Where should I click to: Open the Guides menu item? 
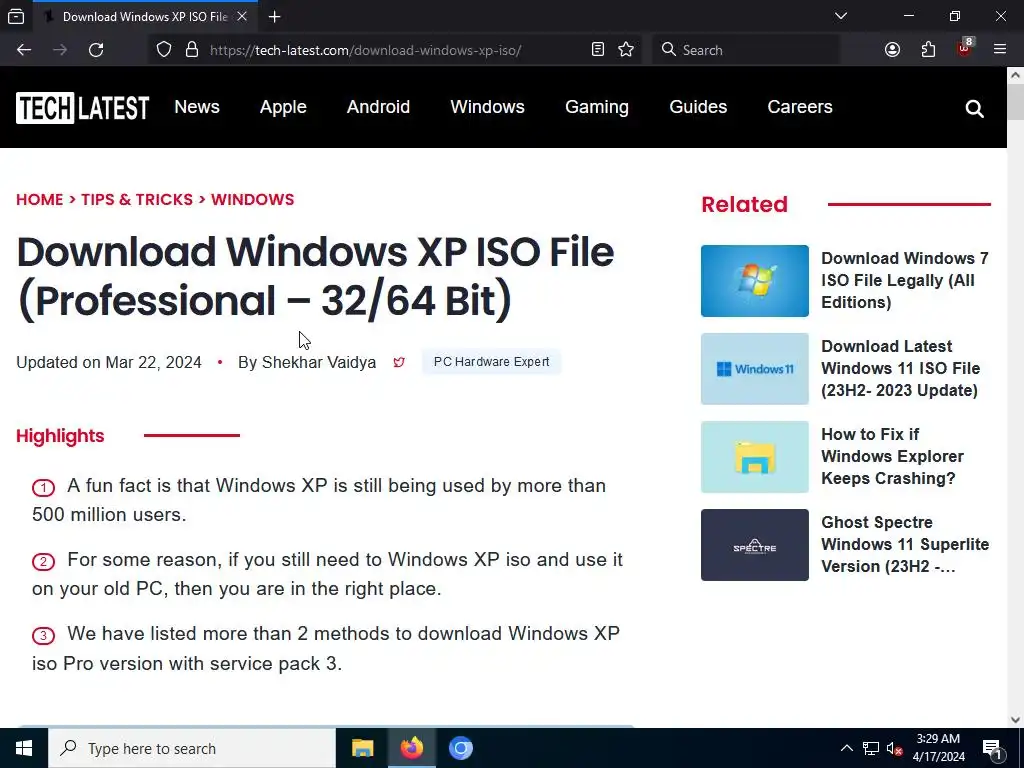point(698,107)
